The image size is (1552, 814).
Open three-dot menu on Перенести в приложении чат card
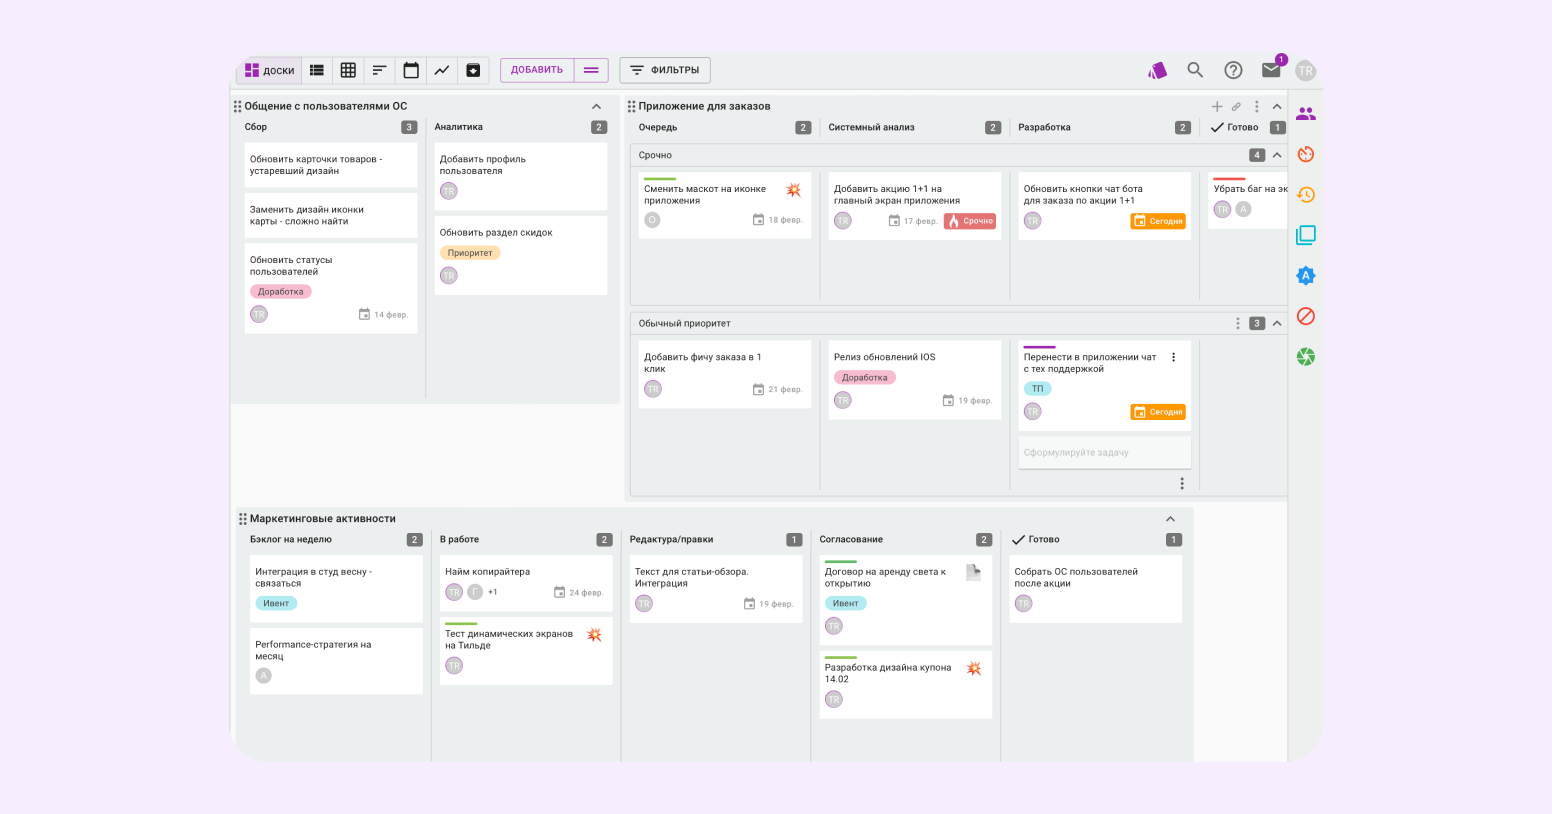tap(1174, 357)
